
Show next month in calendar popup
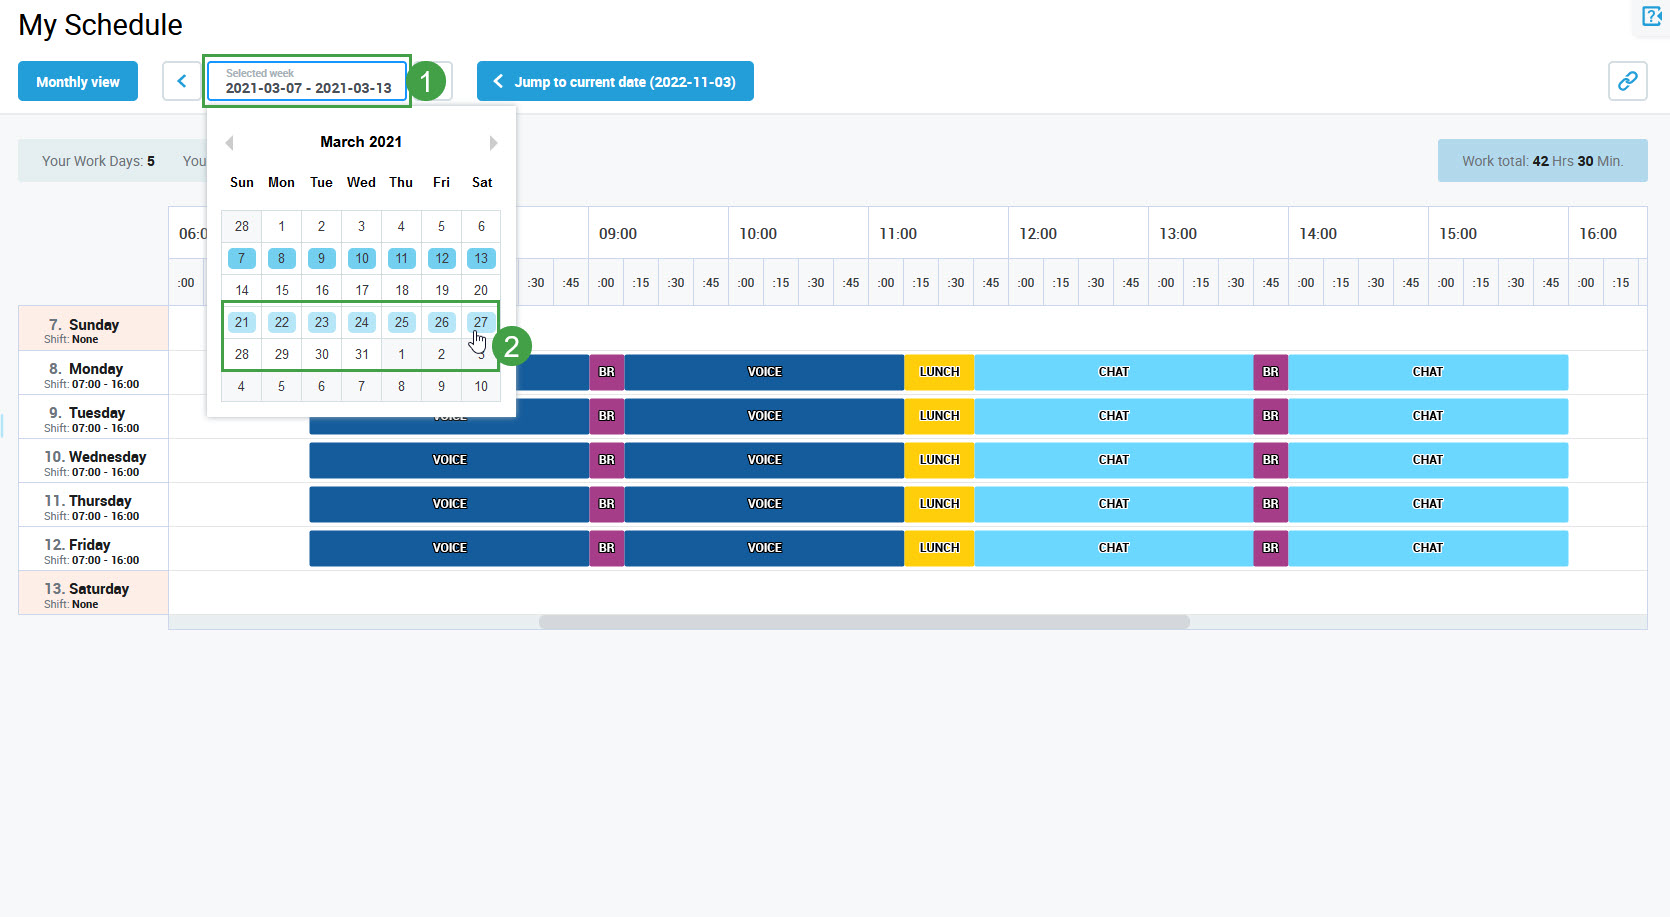[x=493, y=143]
